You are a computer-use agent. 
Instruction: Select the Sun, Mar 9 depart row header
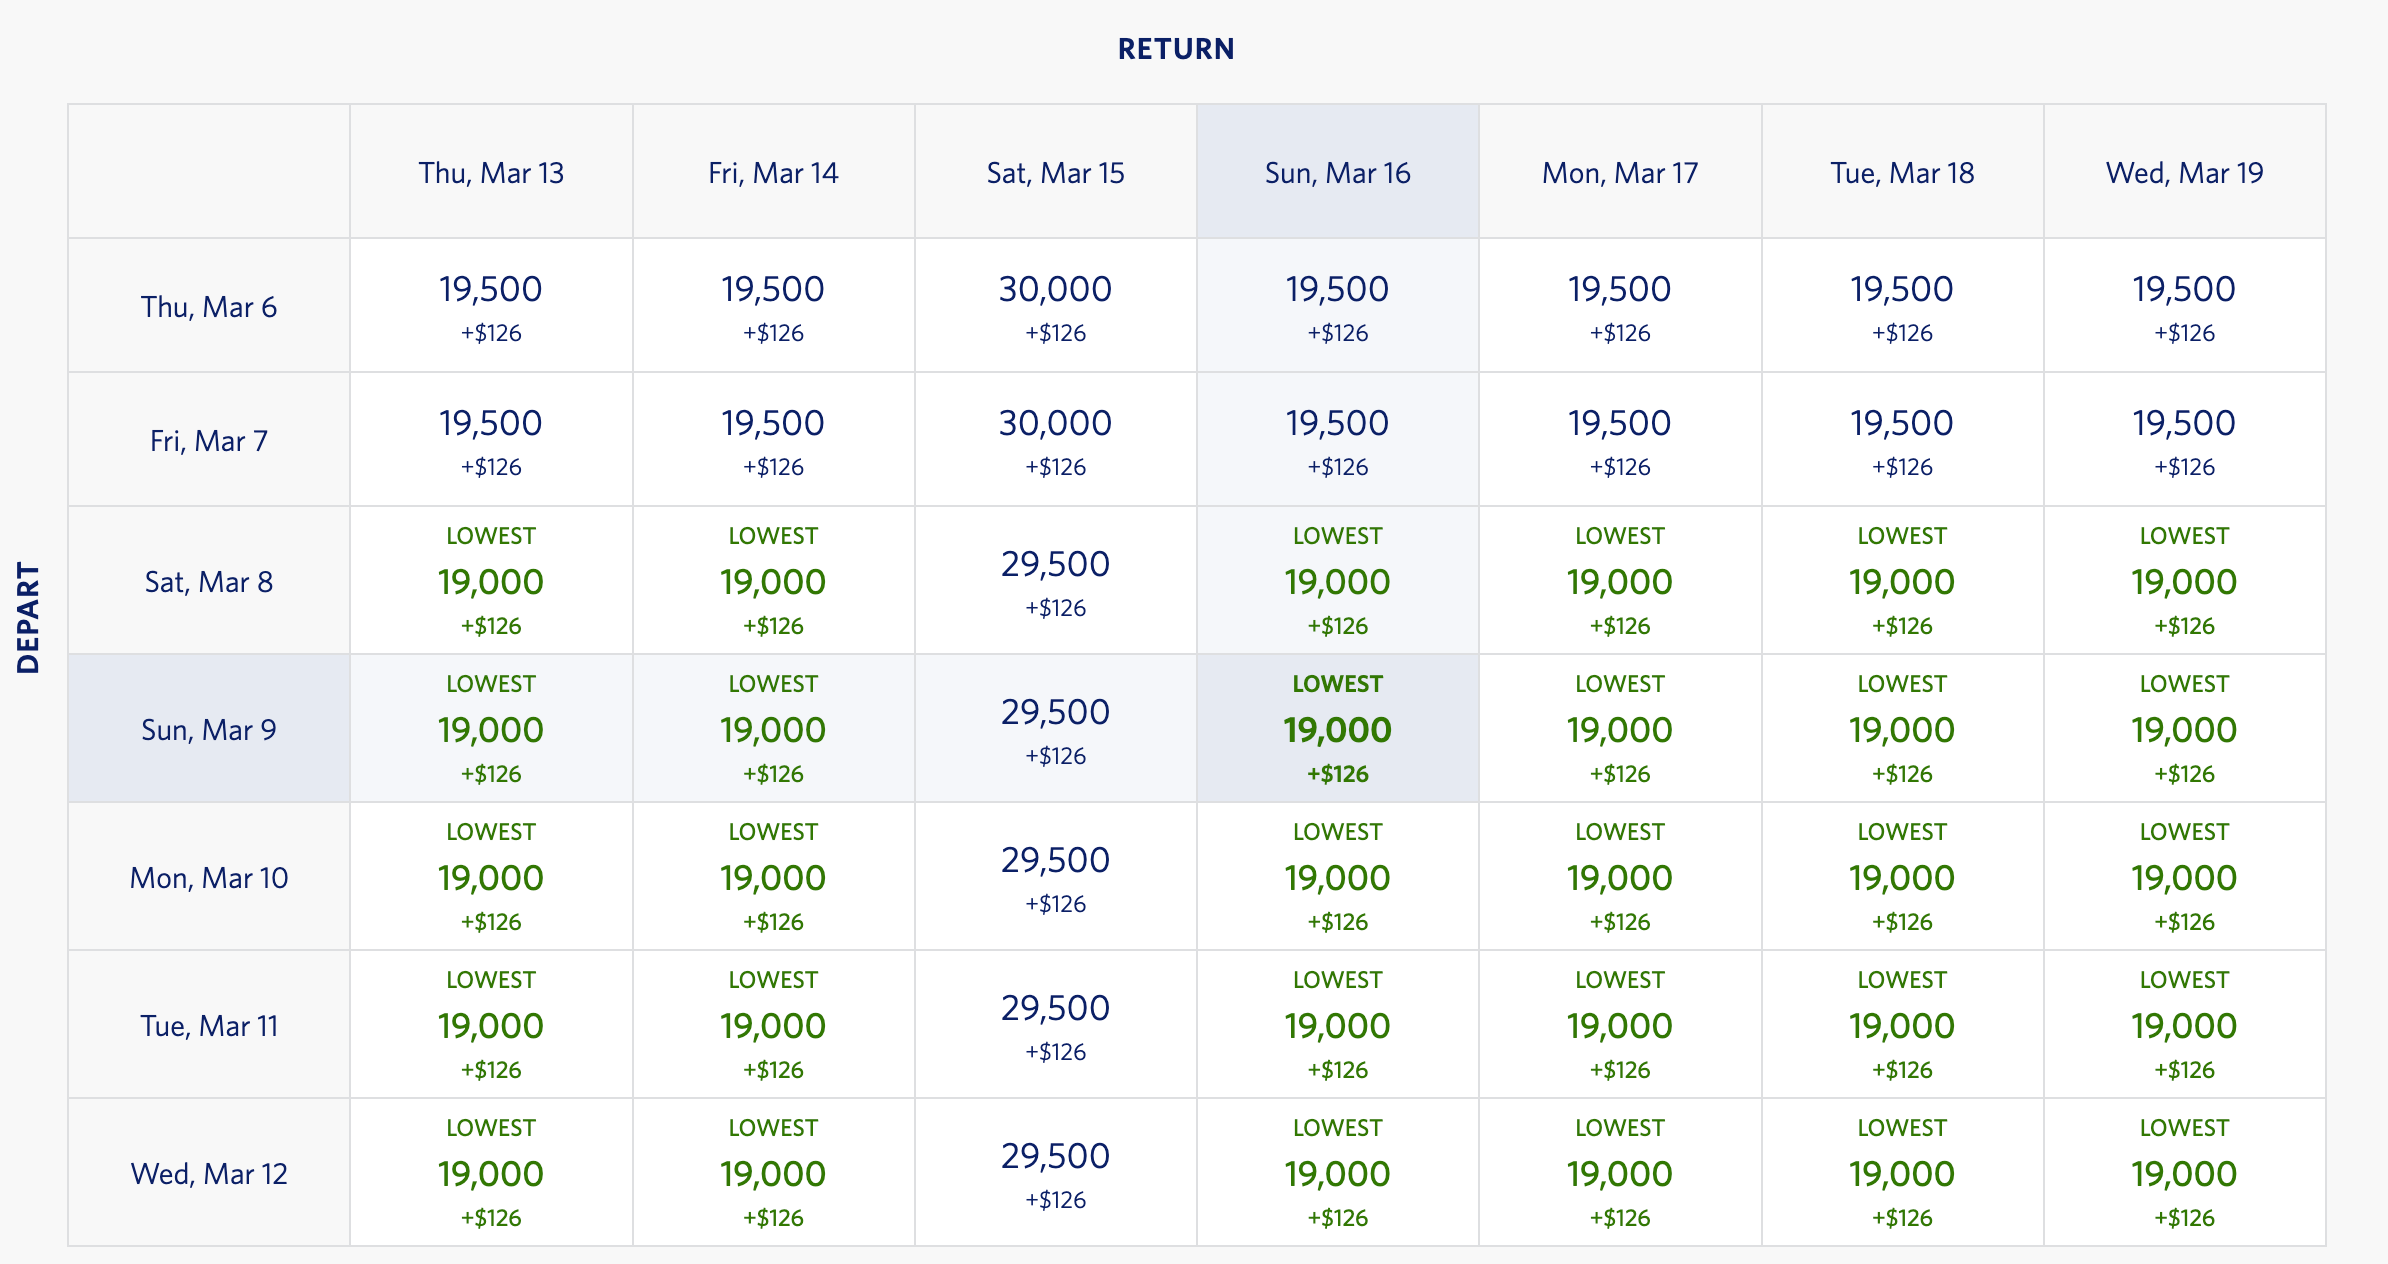click(209, 729)
